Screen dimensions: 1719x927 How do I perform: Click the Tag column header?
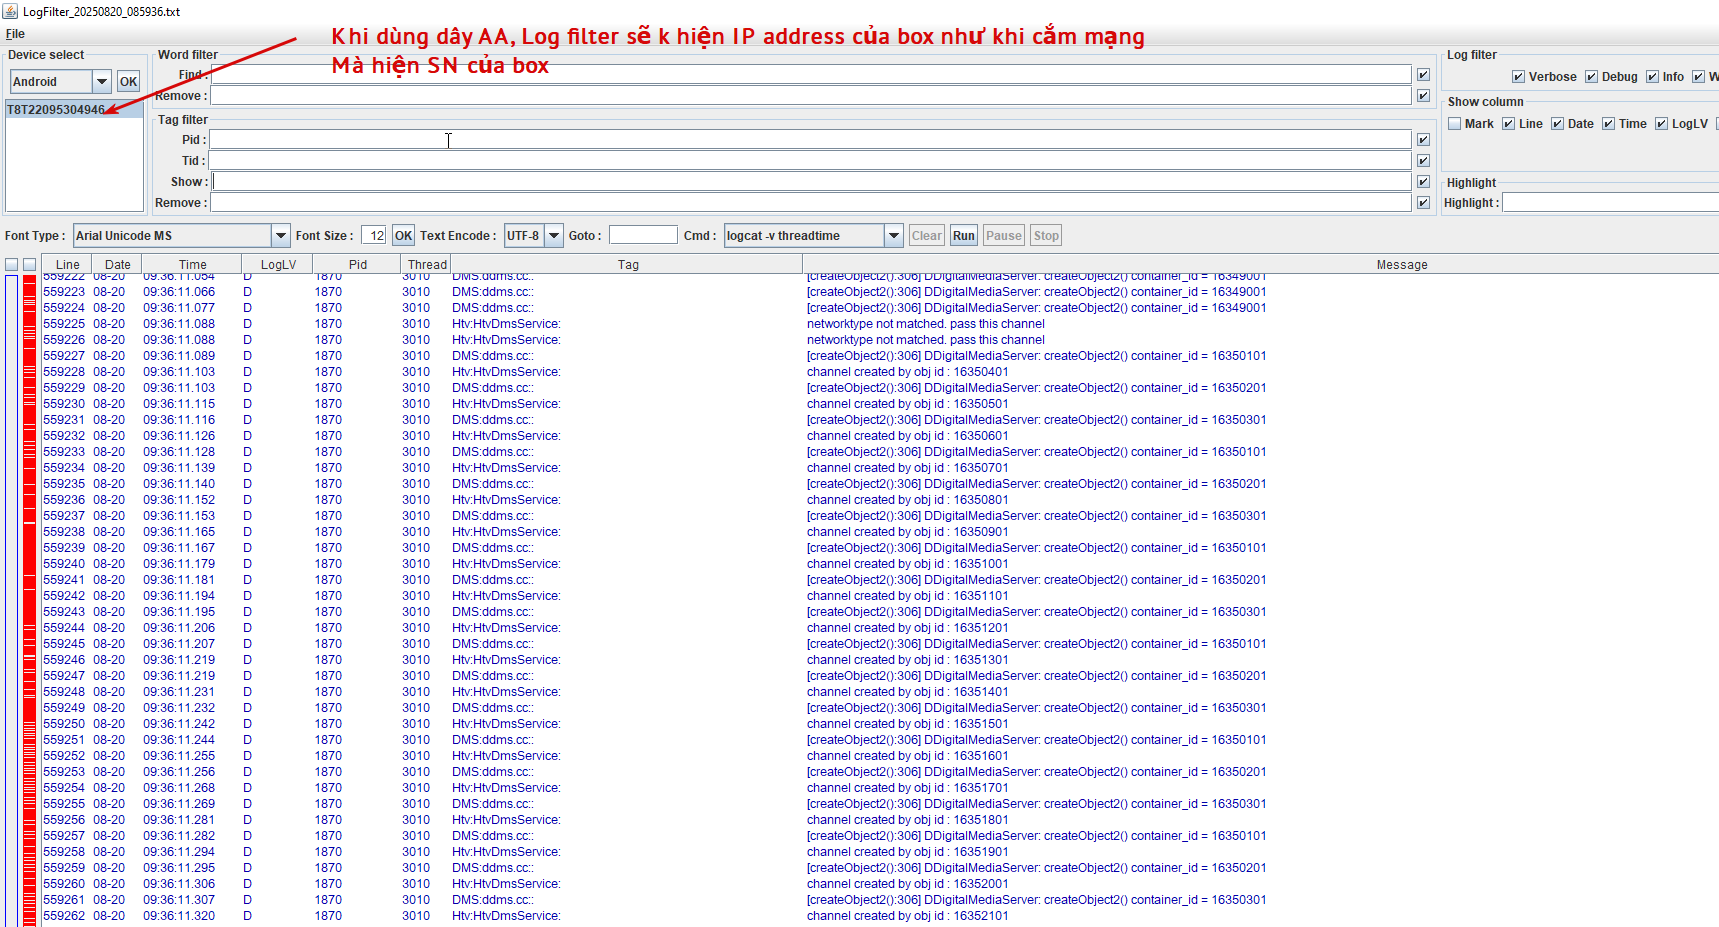628,265
